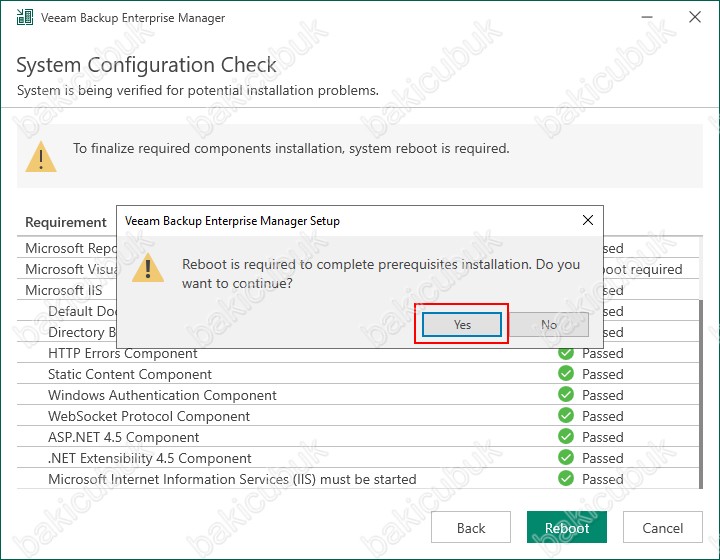This screenshot has width=720, height=560.
Task: Select the .NET Extensibility 4.5 Component row
Action: (x=358, y=458)
